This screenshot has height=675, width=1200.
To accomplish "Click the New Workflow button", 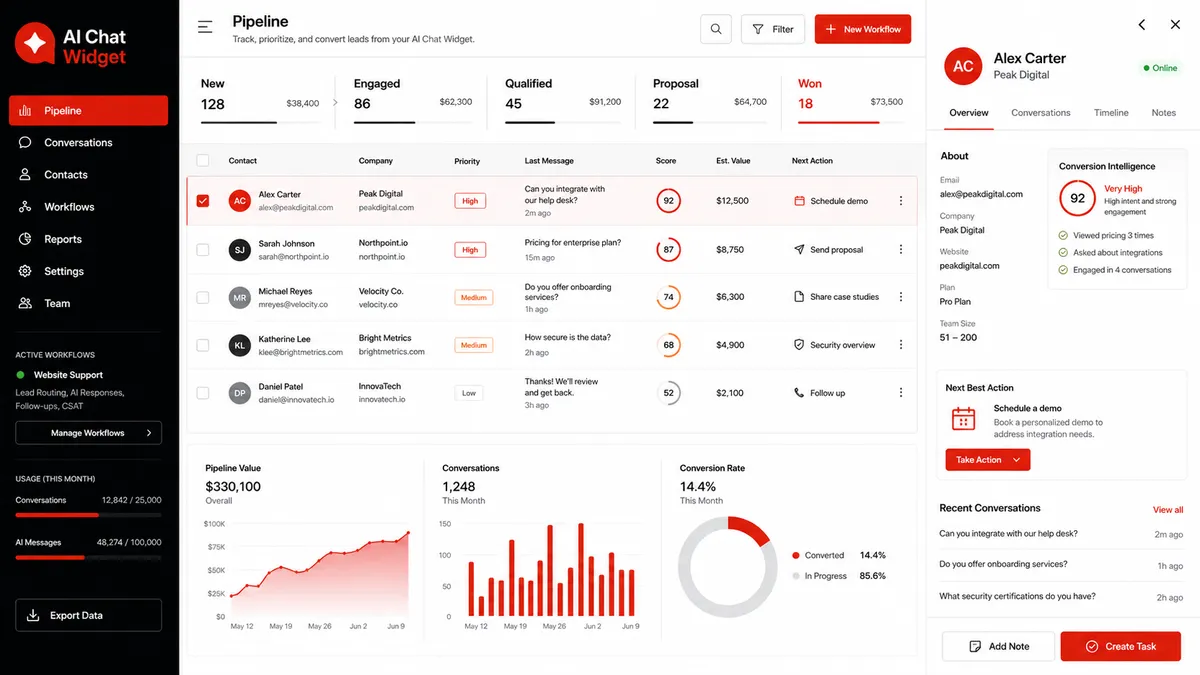I will point(863,29).
